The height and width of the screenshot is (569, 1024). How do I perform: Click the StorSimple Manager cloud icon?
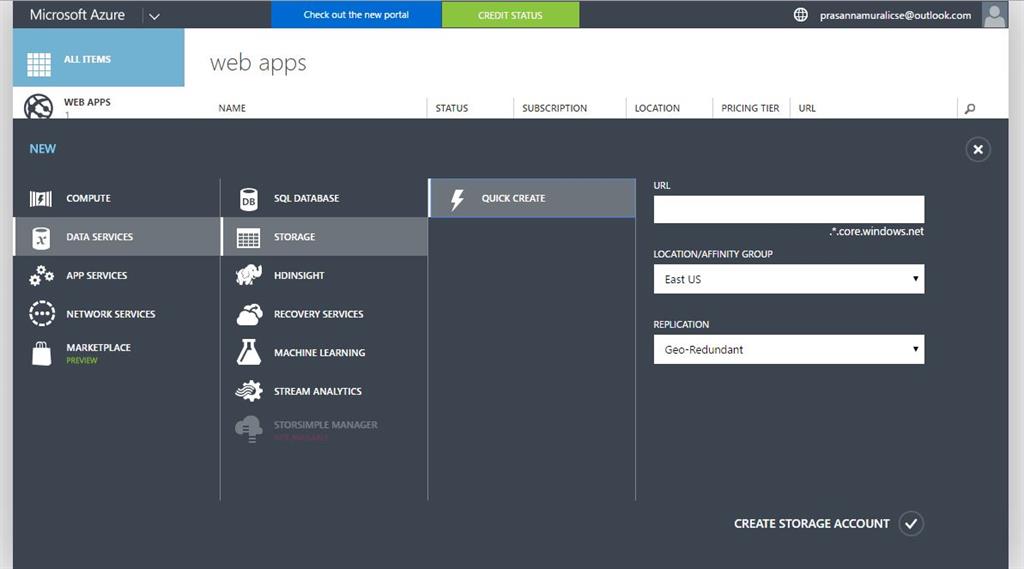pos(249,429)
